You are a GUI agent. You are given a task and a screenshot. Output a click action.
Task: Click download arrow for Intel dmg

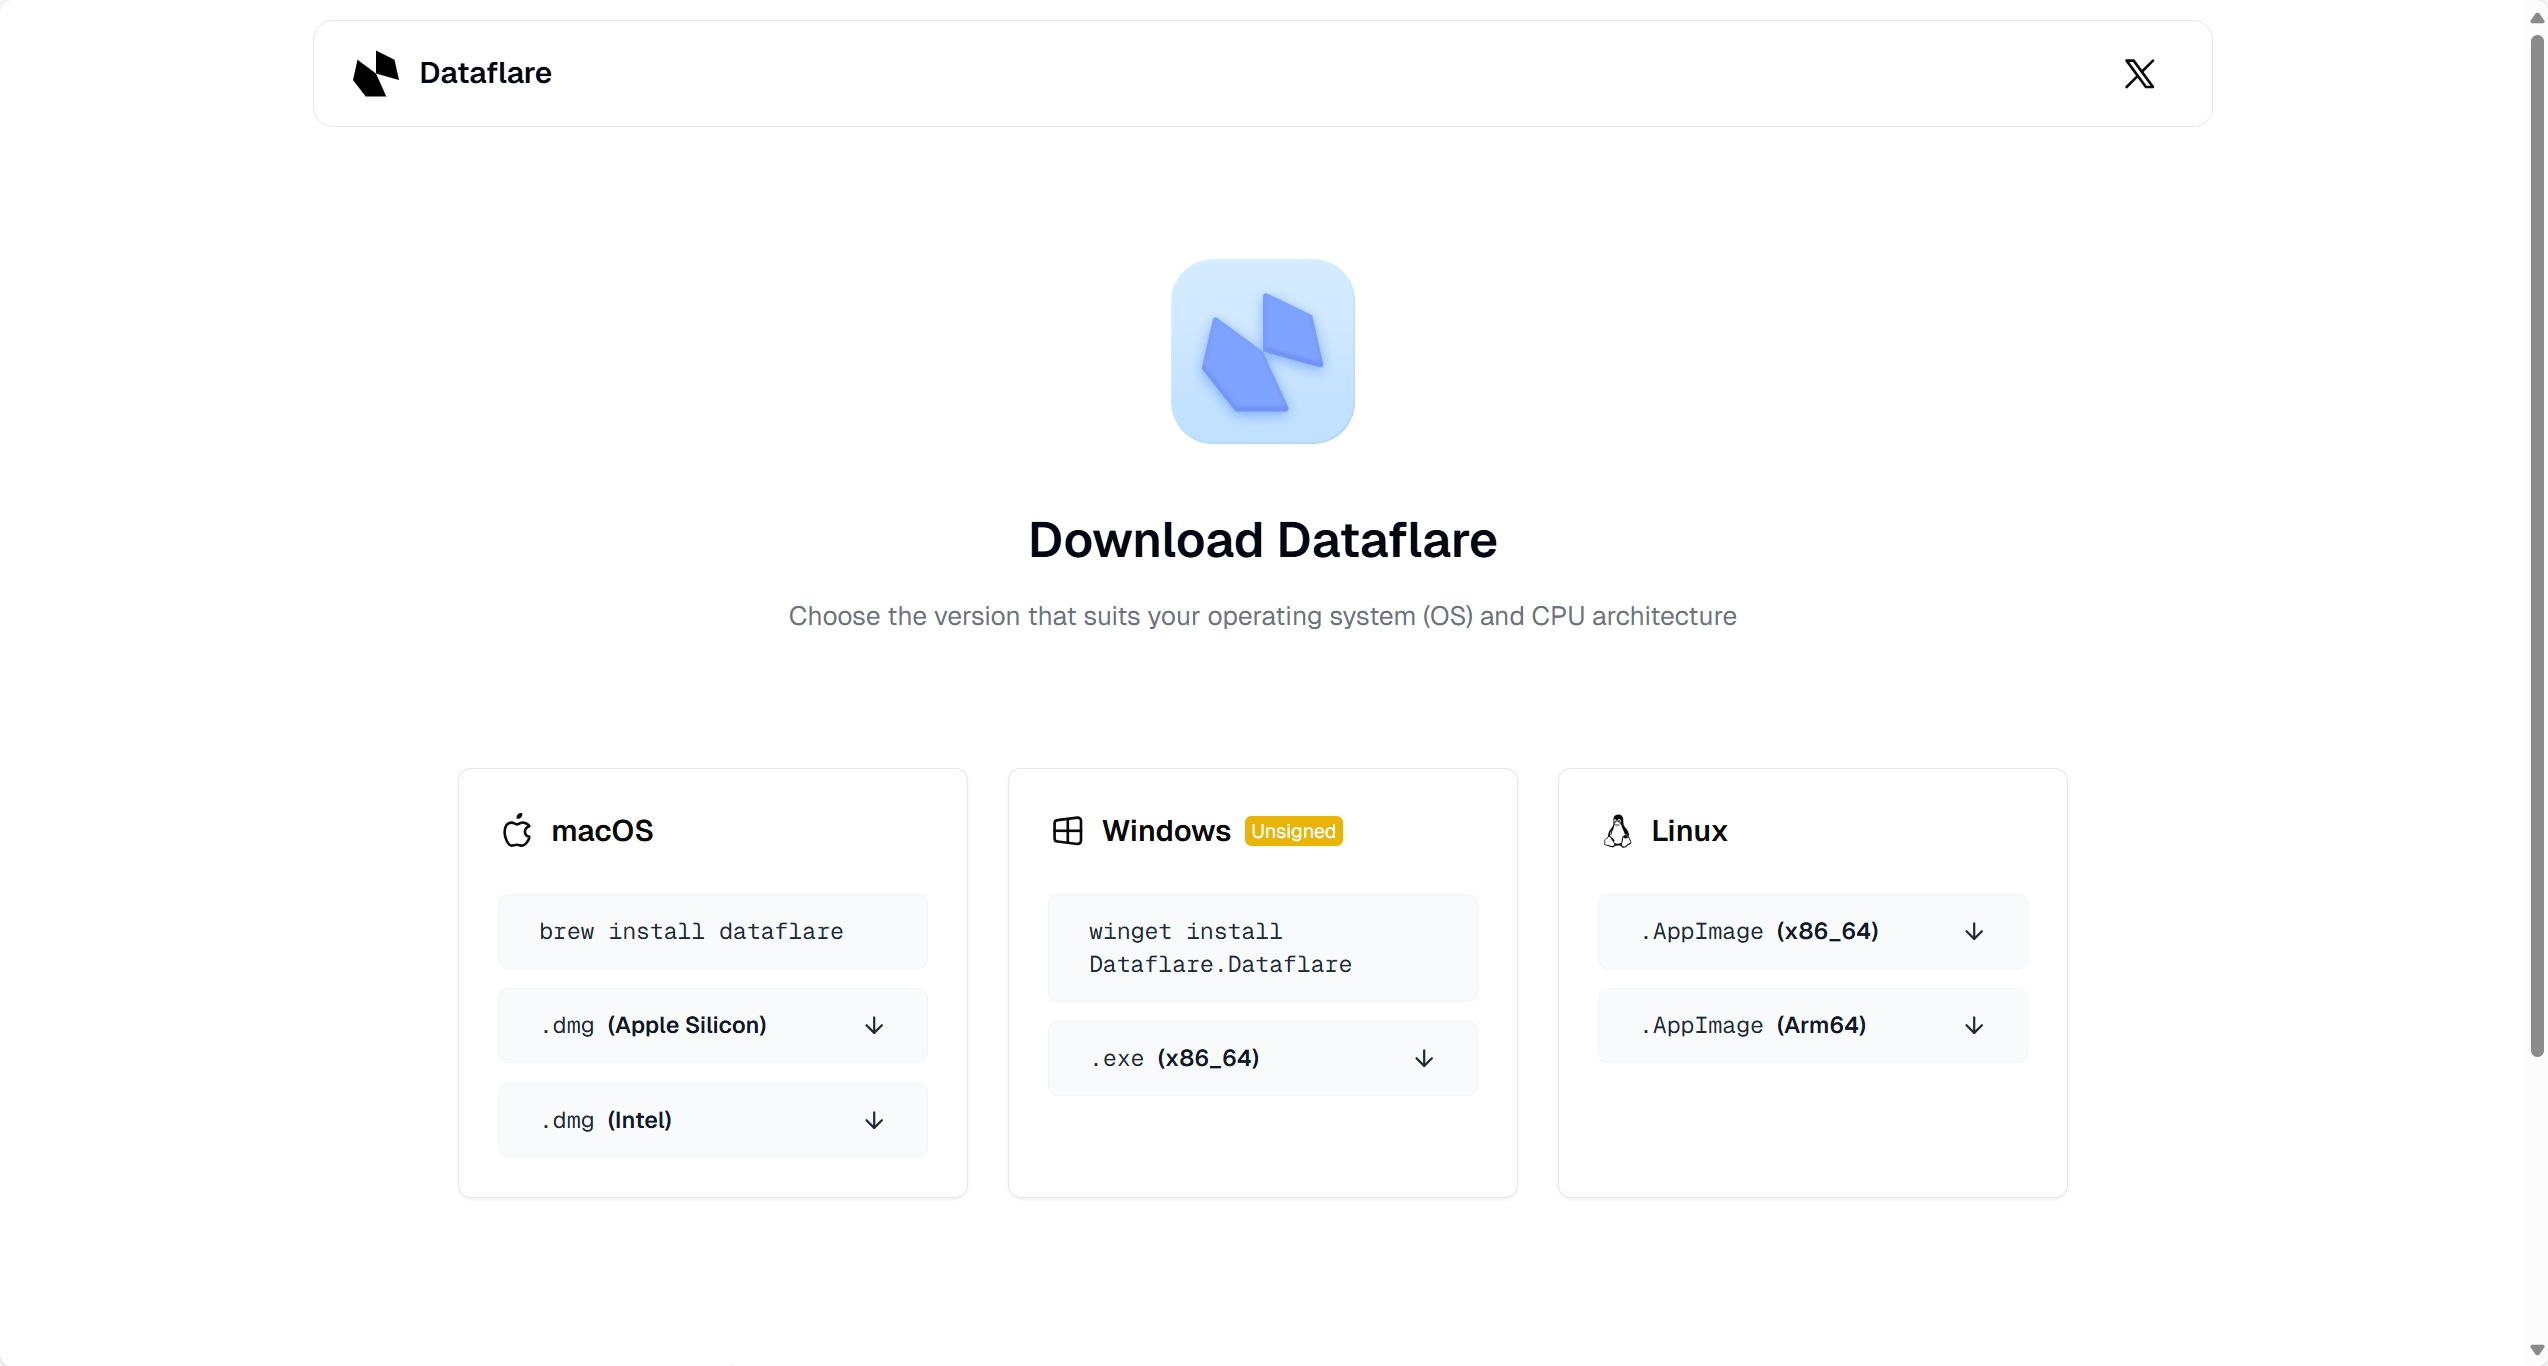(x=874, y=1121)
